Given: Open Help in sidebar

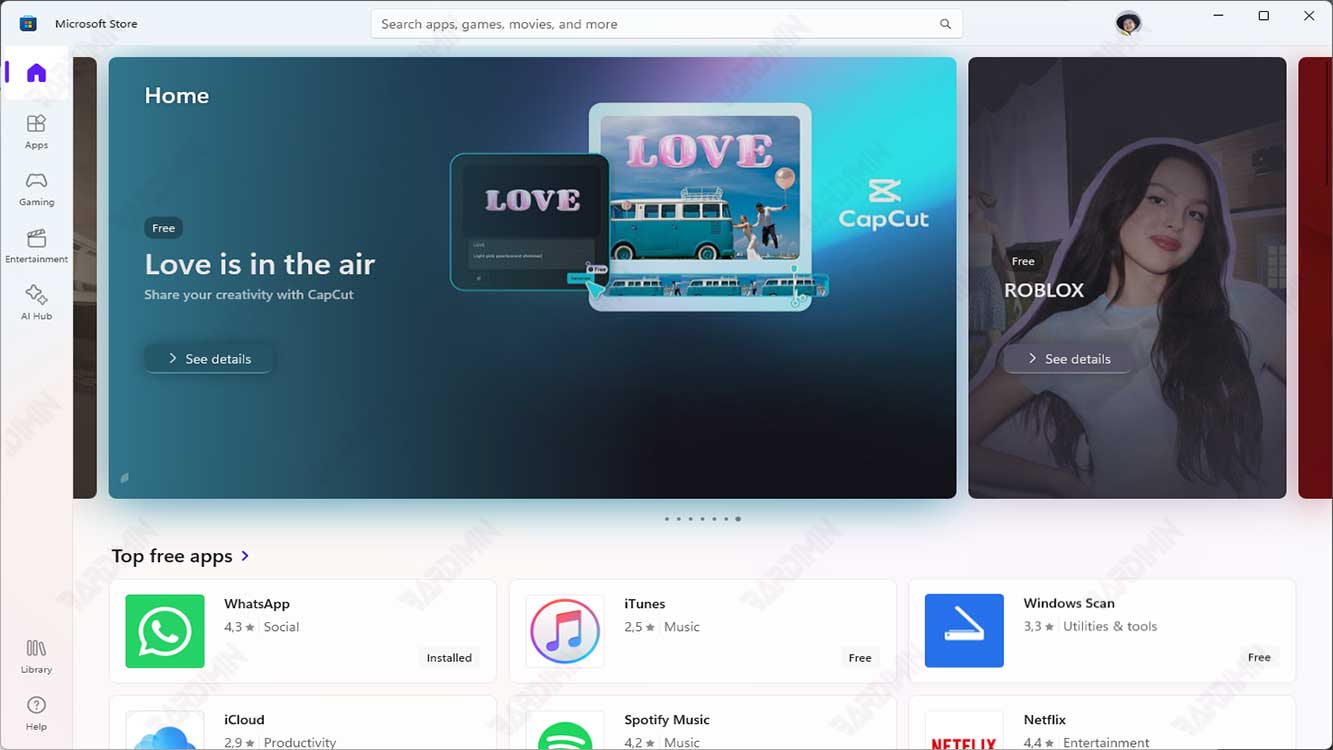Looking at the screenshot, I should [x=36, y=713].
